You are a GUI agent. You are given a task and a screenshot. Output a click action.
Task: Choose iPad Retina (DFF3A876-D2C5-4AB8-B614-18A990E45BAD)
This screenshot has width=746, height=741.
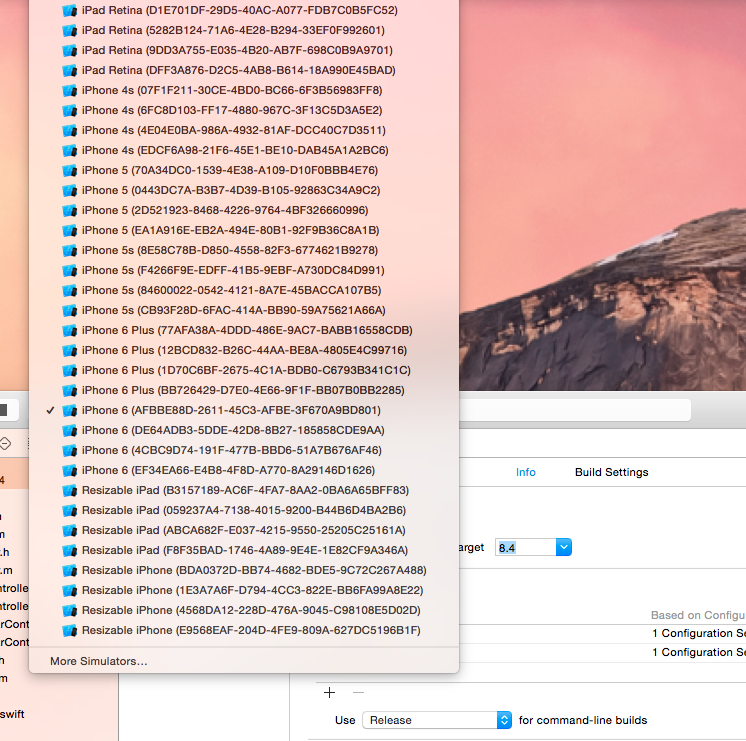tap(244, 70)
